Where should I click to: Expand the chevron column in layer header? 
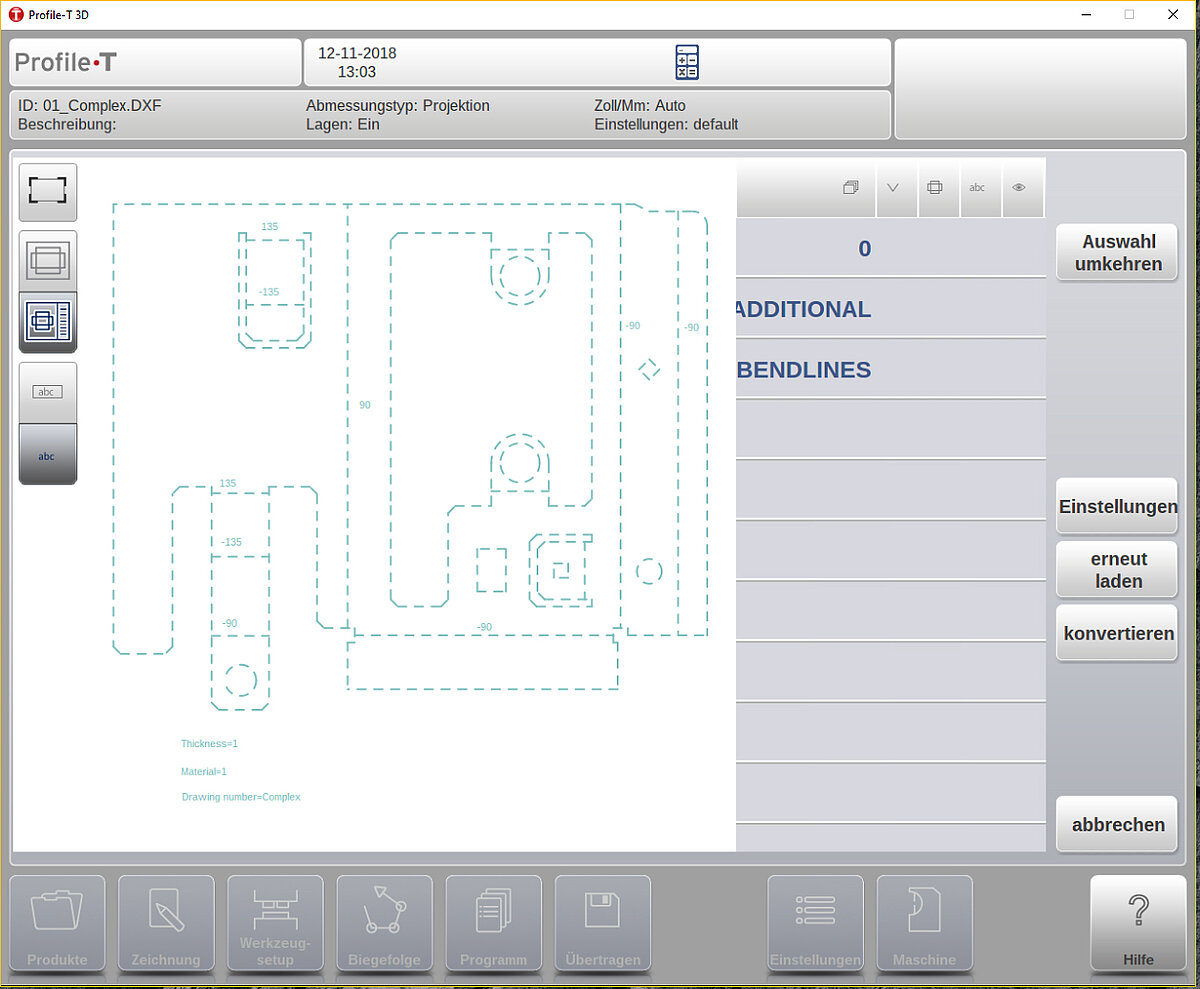[893, 187]
